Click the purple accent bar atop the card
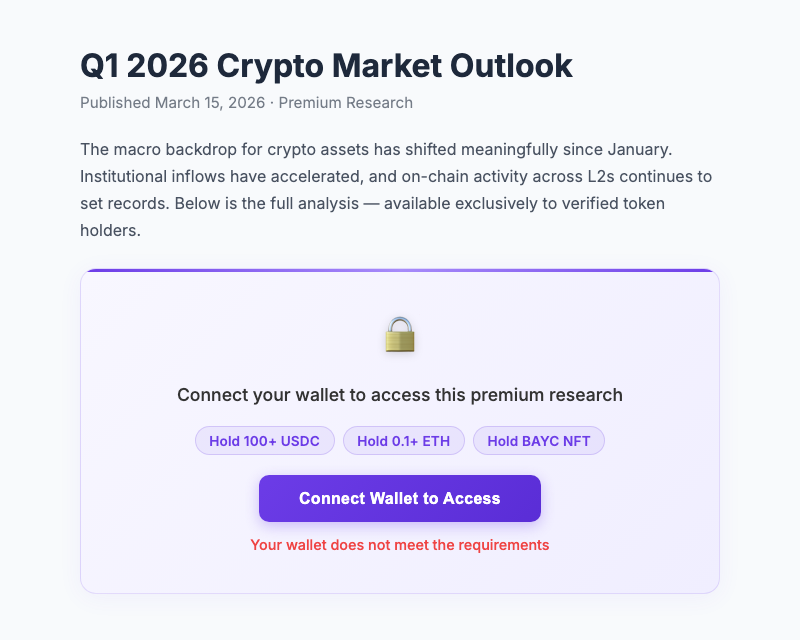Screen dimensions: 800x640 coord(400,269)
